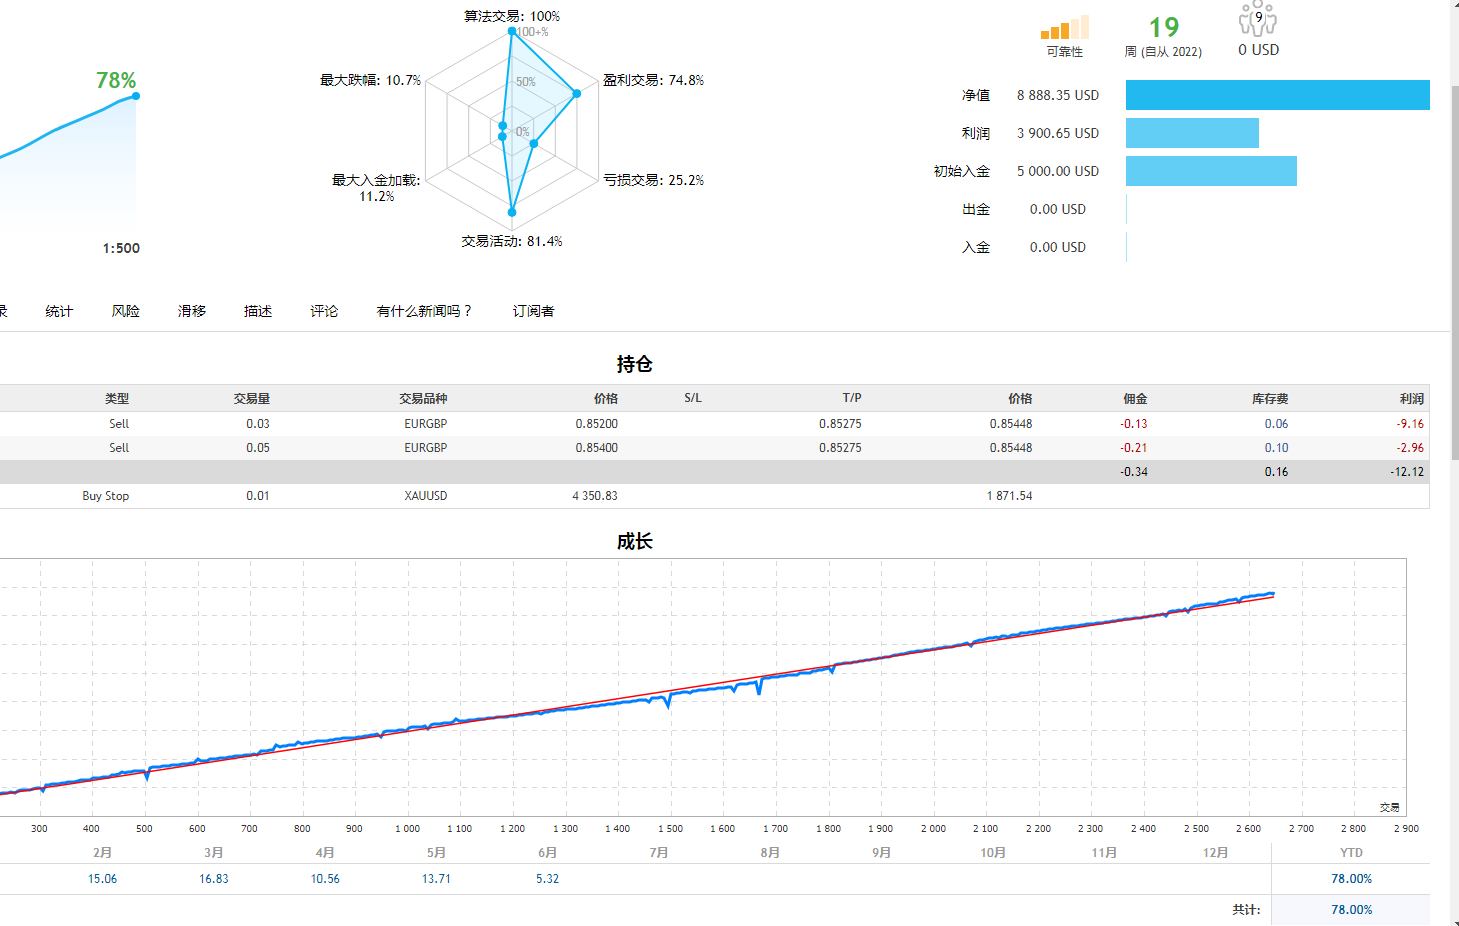Open the 风险 tab
Image resolution: width=1459 pixels, height=926 pixels.
click(125, 311)
